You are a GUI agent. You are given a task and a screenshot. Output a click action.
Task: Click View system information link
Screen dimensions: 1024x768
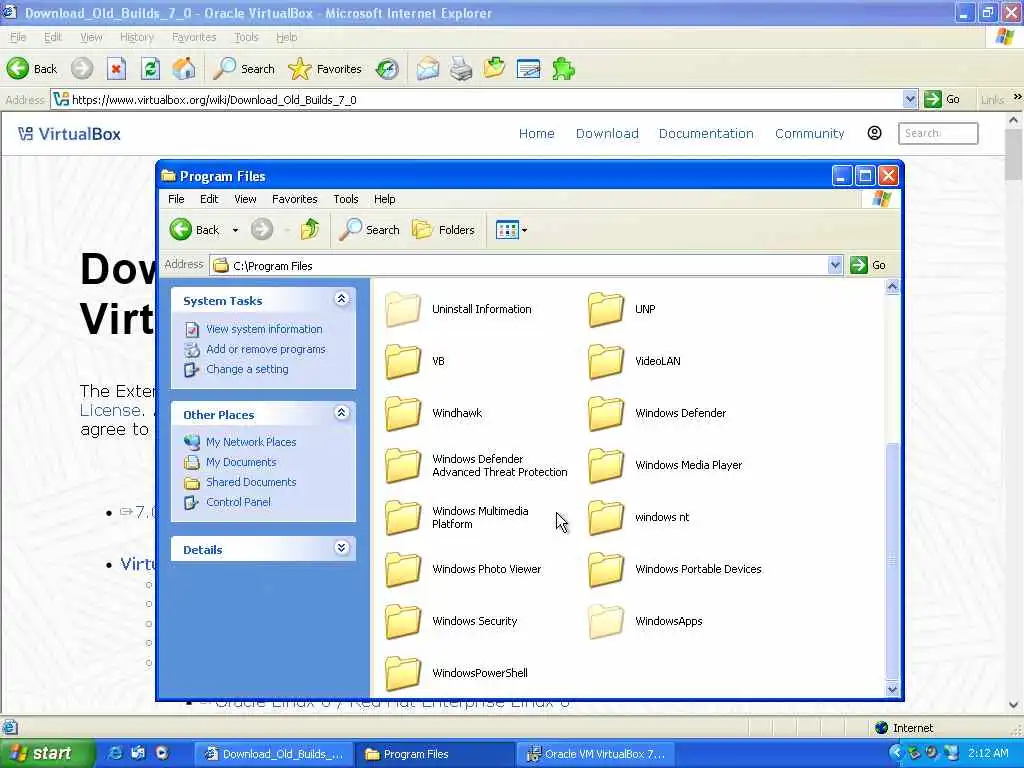pyautogui.click(x=264, y=329)
